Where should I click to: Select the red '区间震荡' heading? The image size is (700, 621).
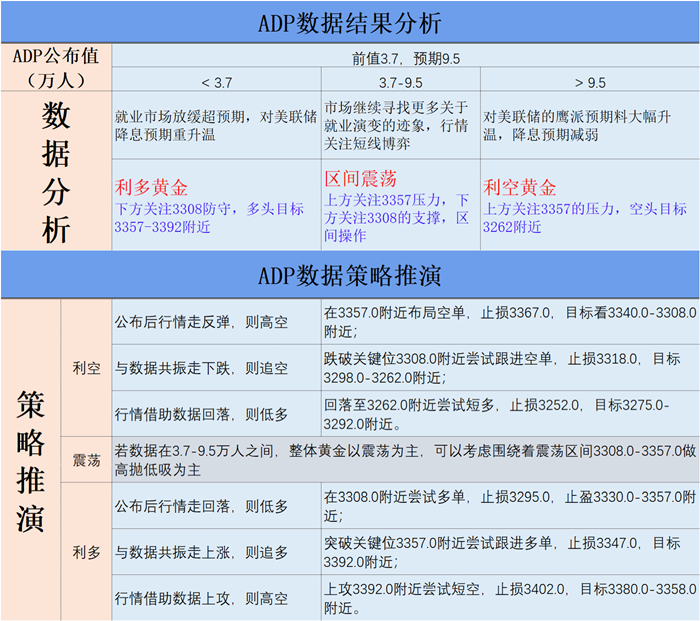(361, 179)
